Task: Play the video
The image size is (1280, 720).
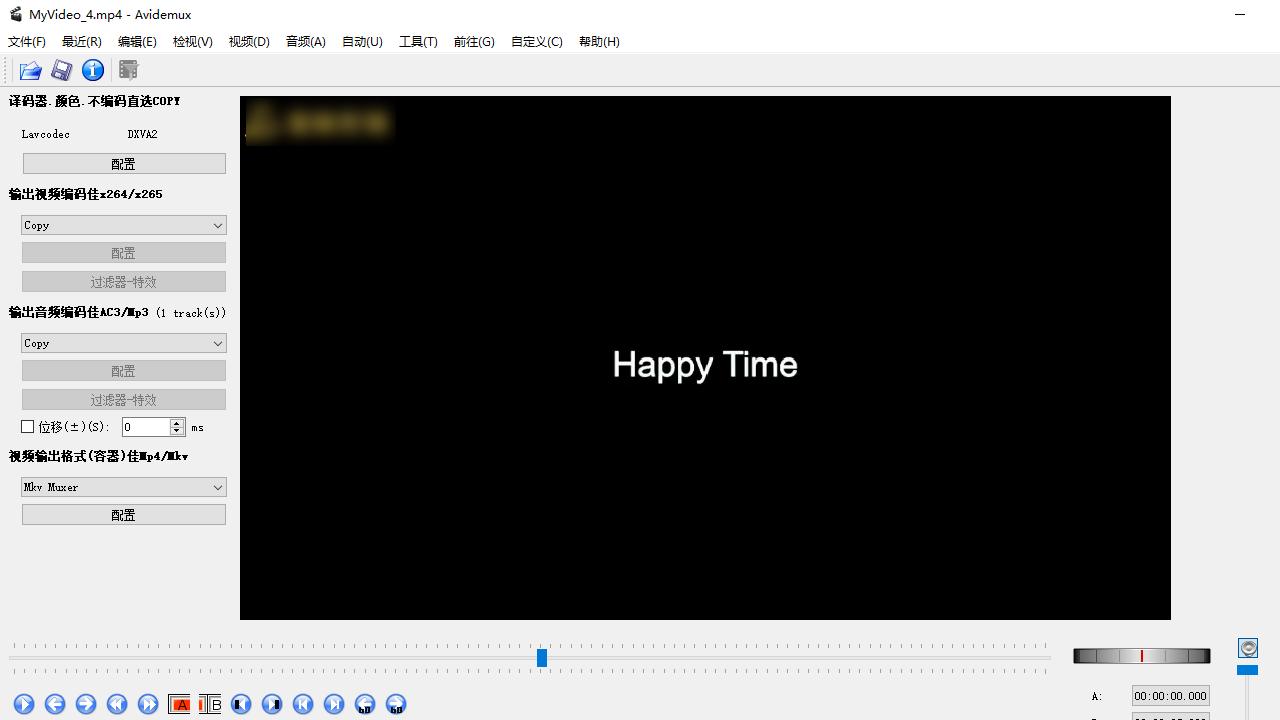Action: [x=24, y=704]
